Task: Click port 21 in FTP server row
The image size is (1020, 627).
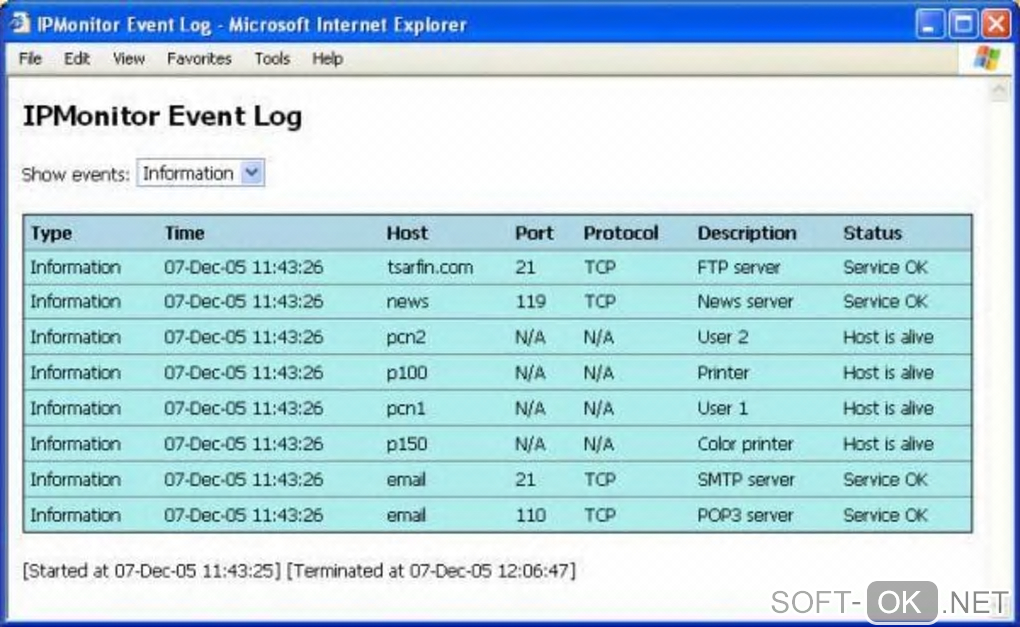Action: click(x=525, y=267)
